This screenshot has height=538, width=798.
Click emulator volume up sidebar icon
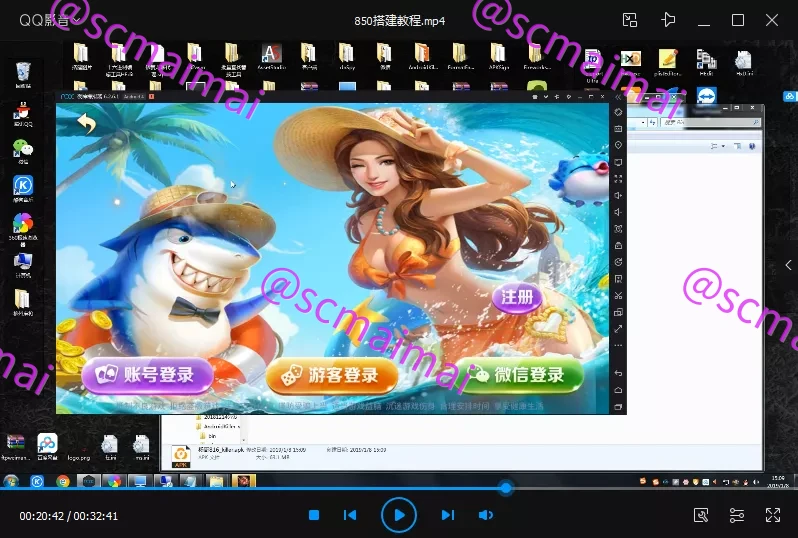tap(618, 195)
